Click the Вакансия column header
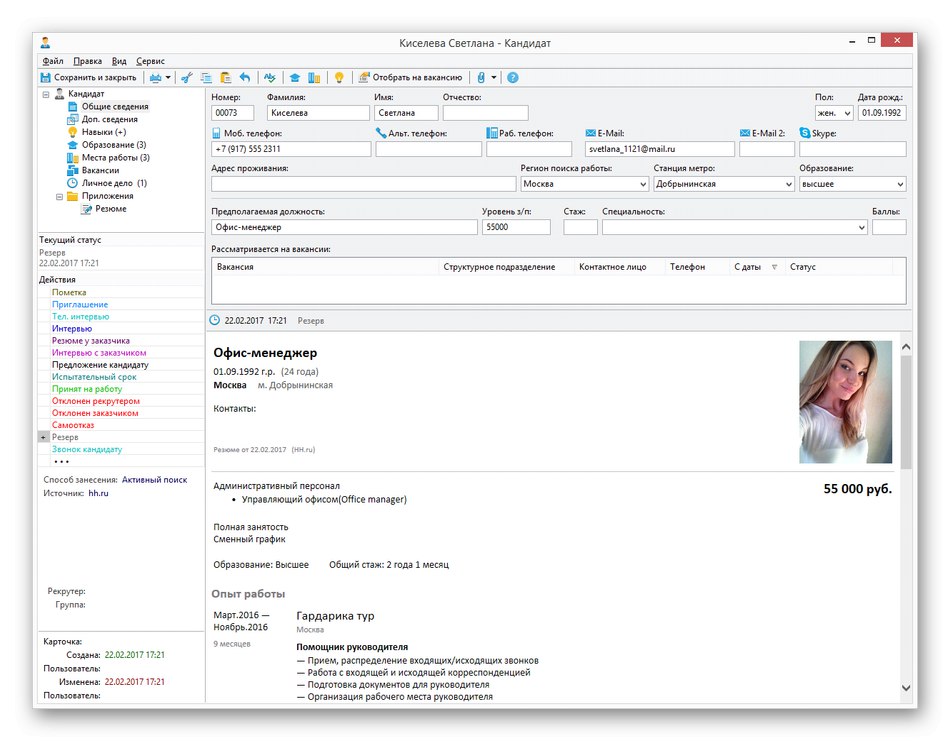The width and height of the screenshot is (950, 741). point(325,267)
